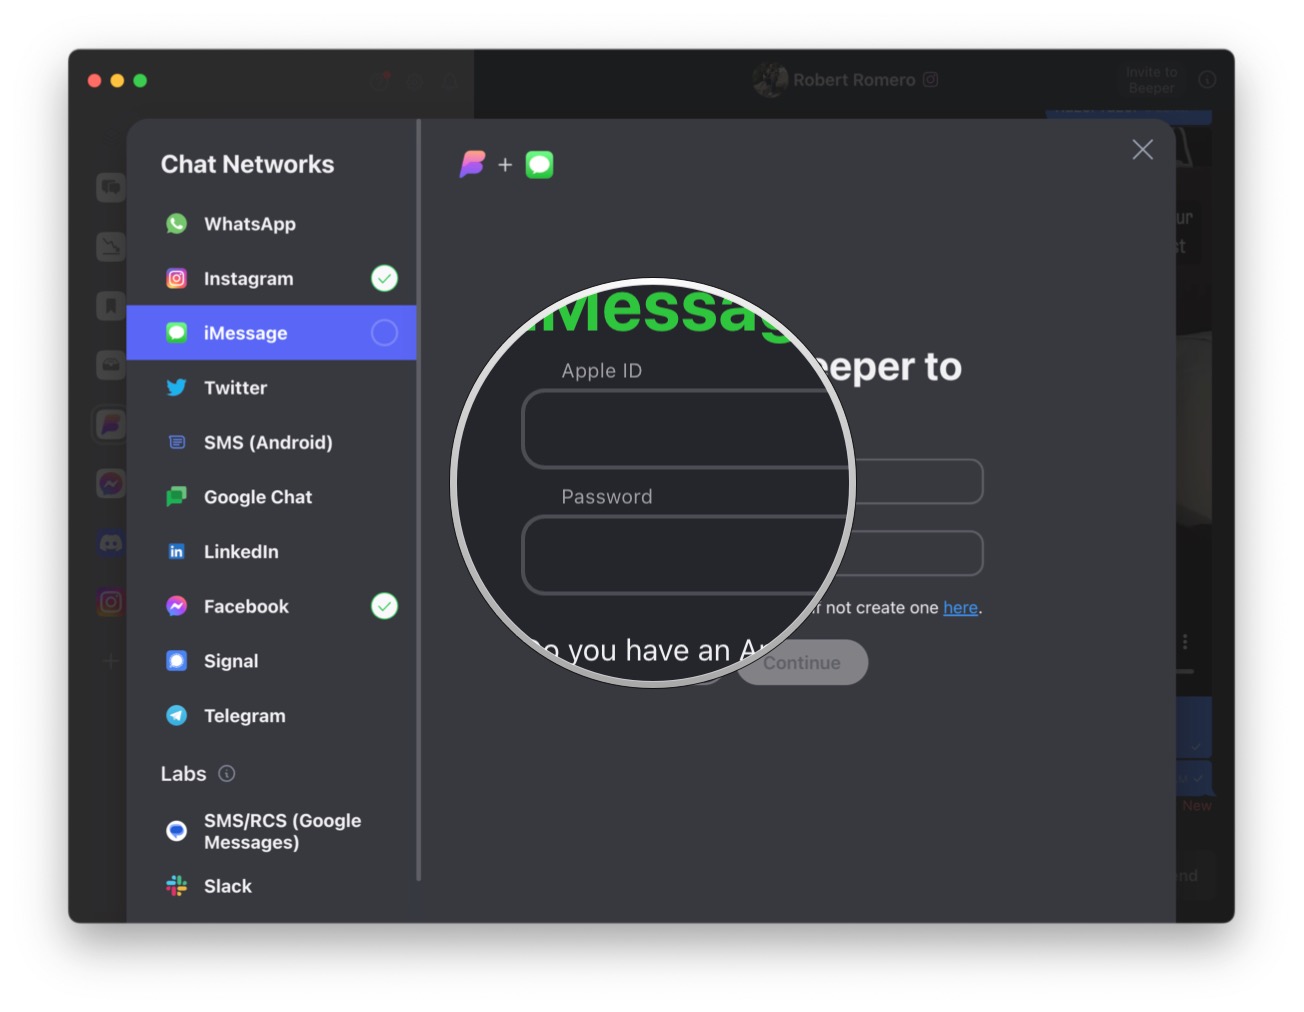Click the Signal logo icon
This screenshot has width=1304, height=1012.
177,661
